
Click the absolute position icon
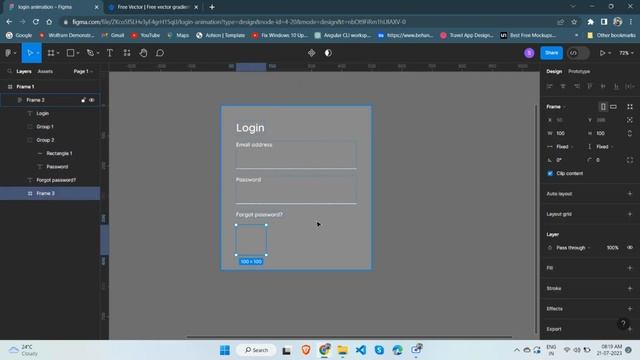click(x=630, y=120)
